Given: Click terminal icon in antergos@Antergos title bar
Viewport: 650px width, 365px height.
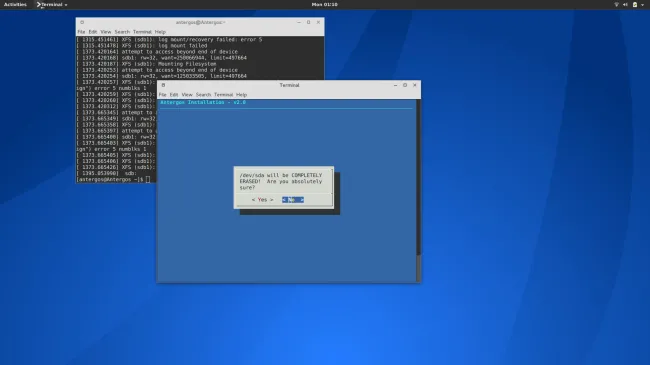Looking at the screenshot, I should 82,22.
